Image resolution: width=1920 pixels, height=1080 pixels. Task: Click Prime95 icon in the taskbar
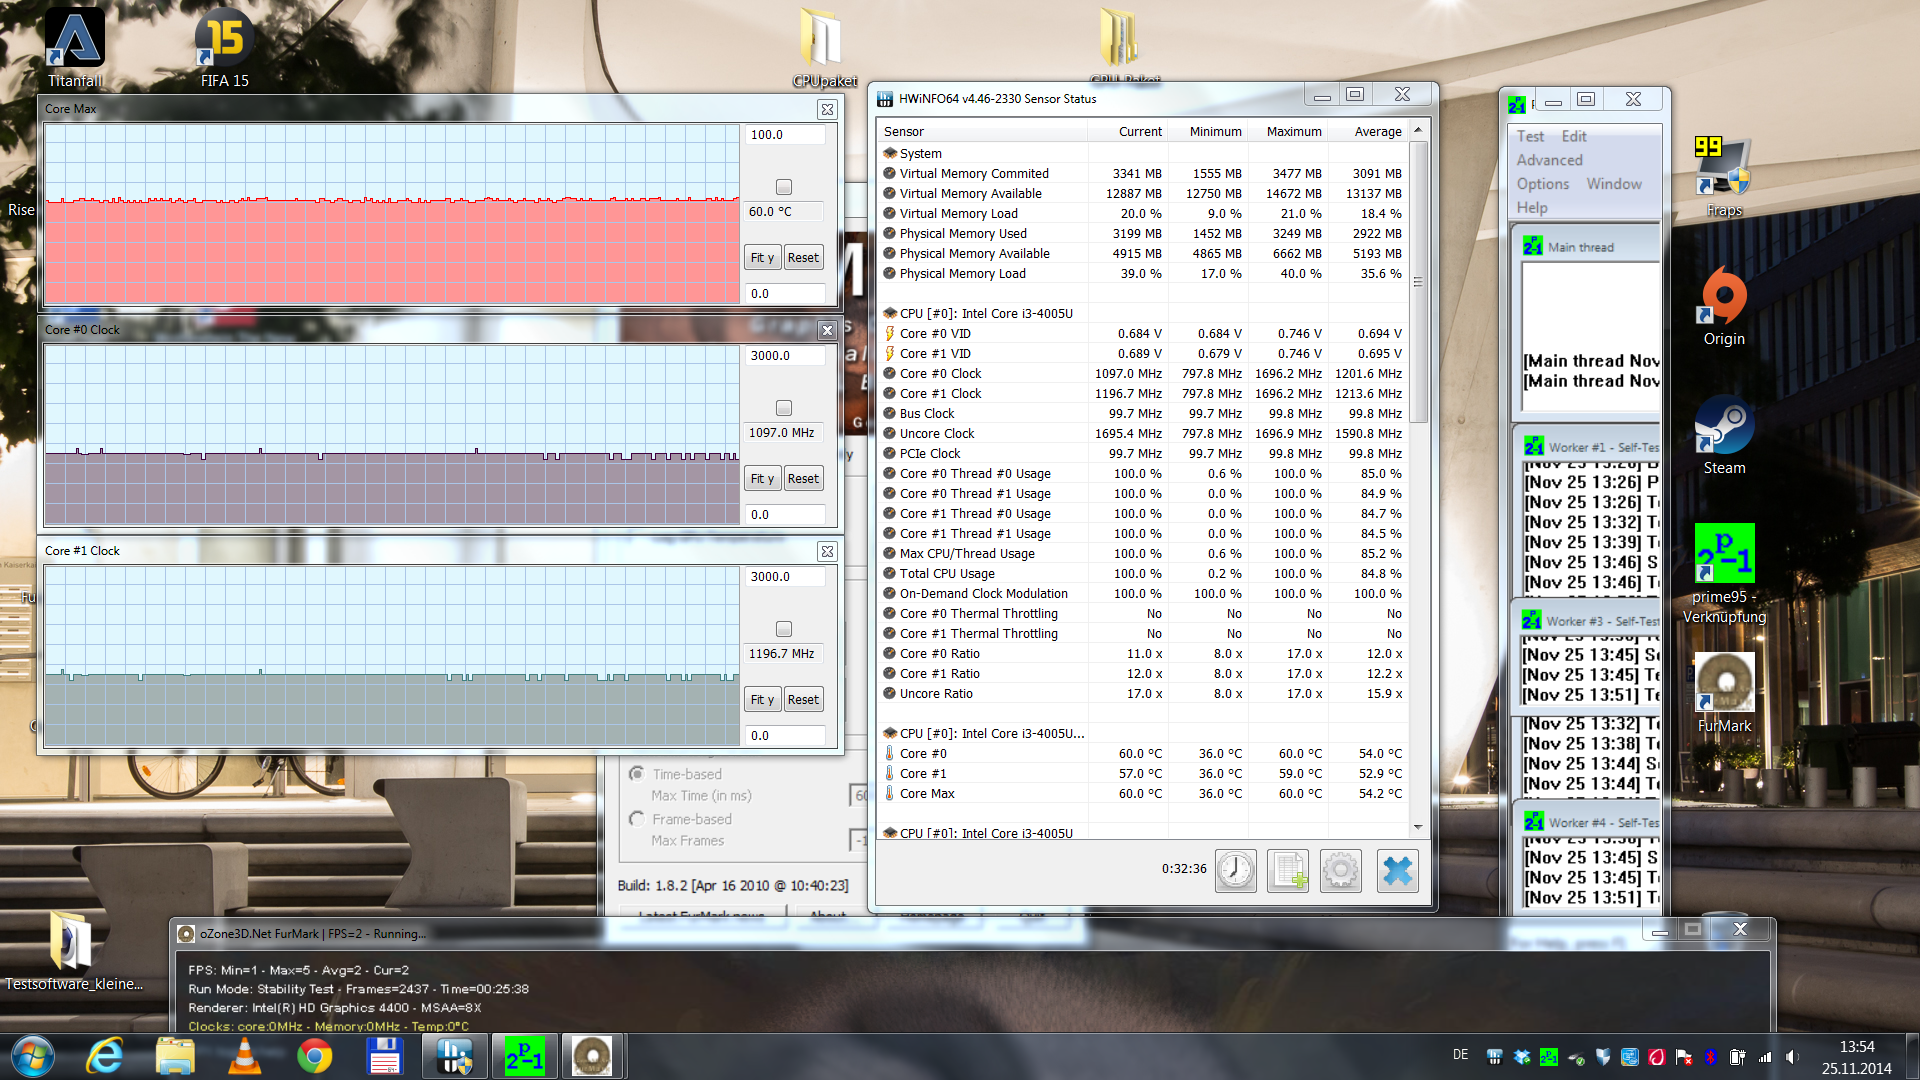coord(525,1056)
